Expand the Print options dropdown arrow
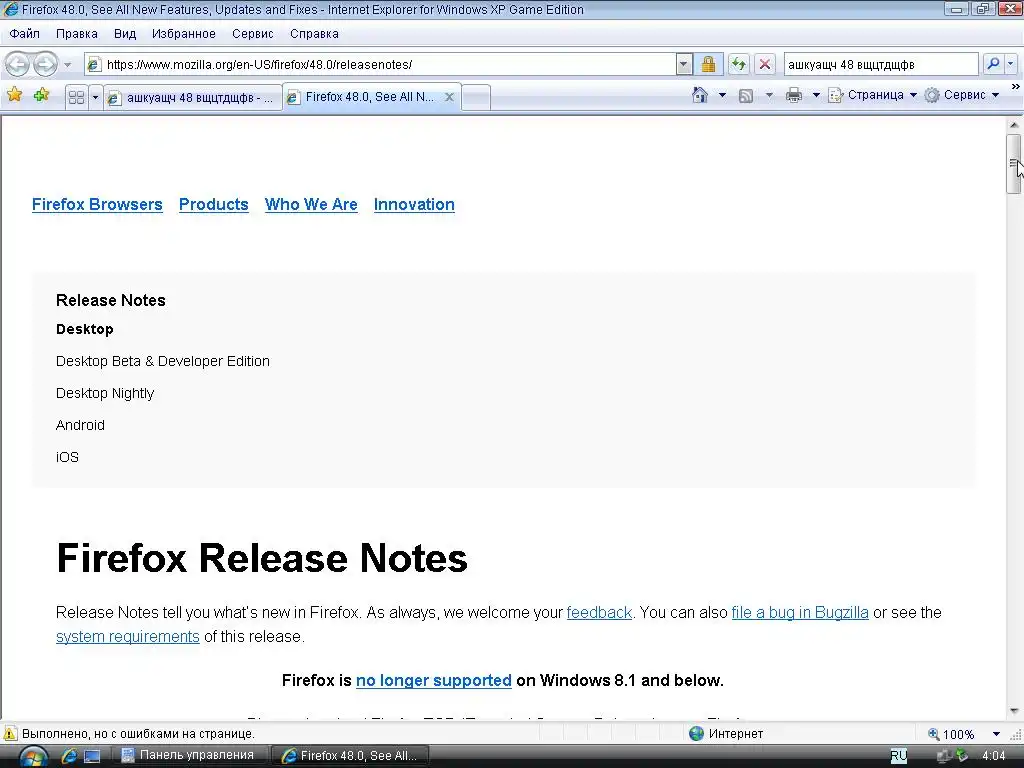 (x=816, y=95)
